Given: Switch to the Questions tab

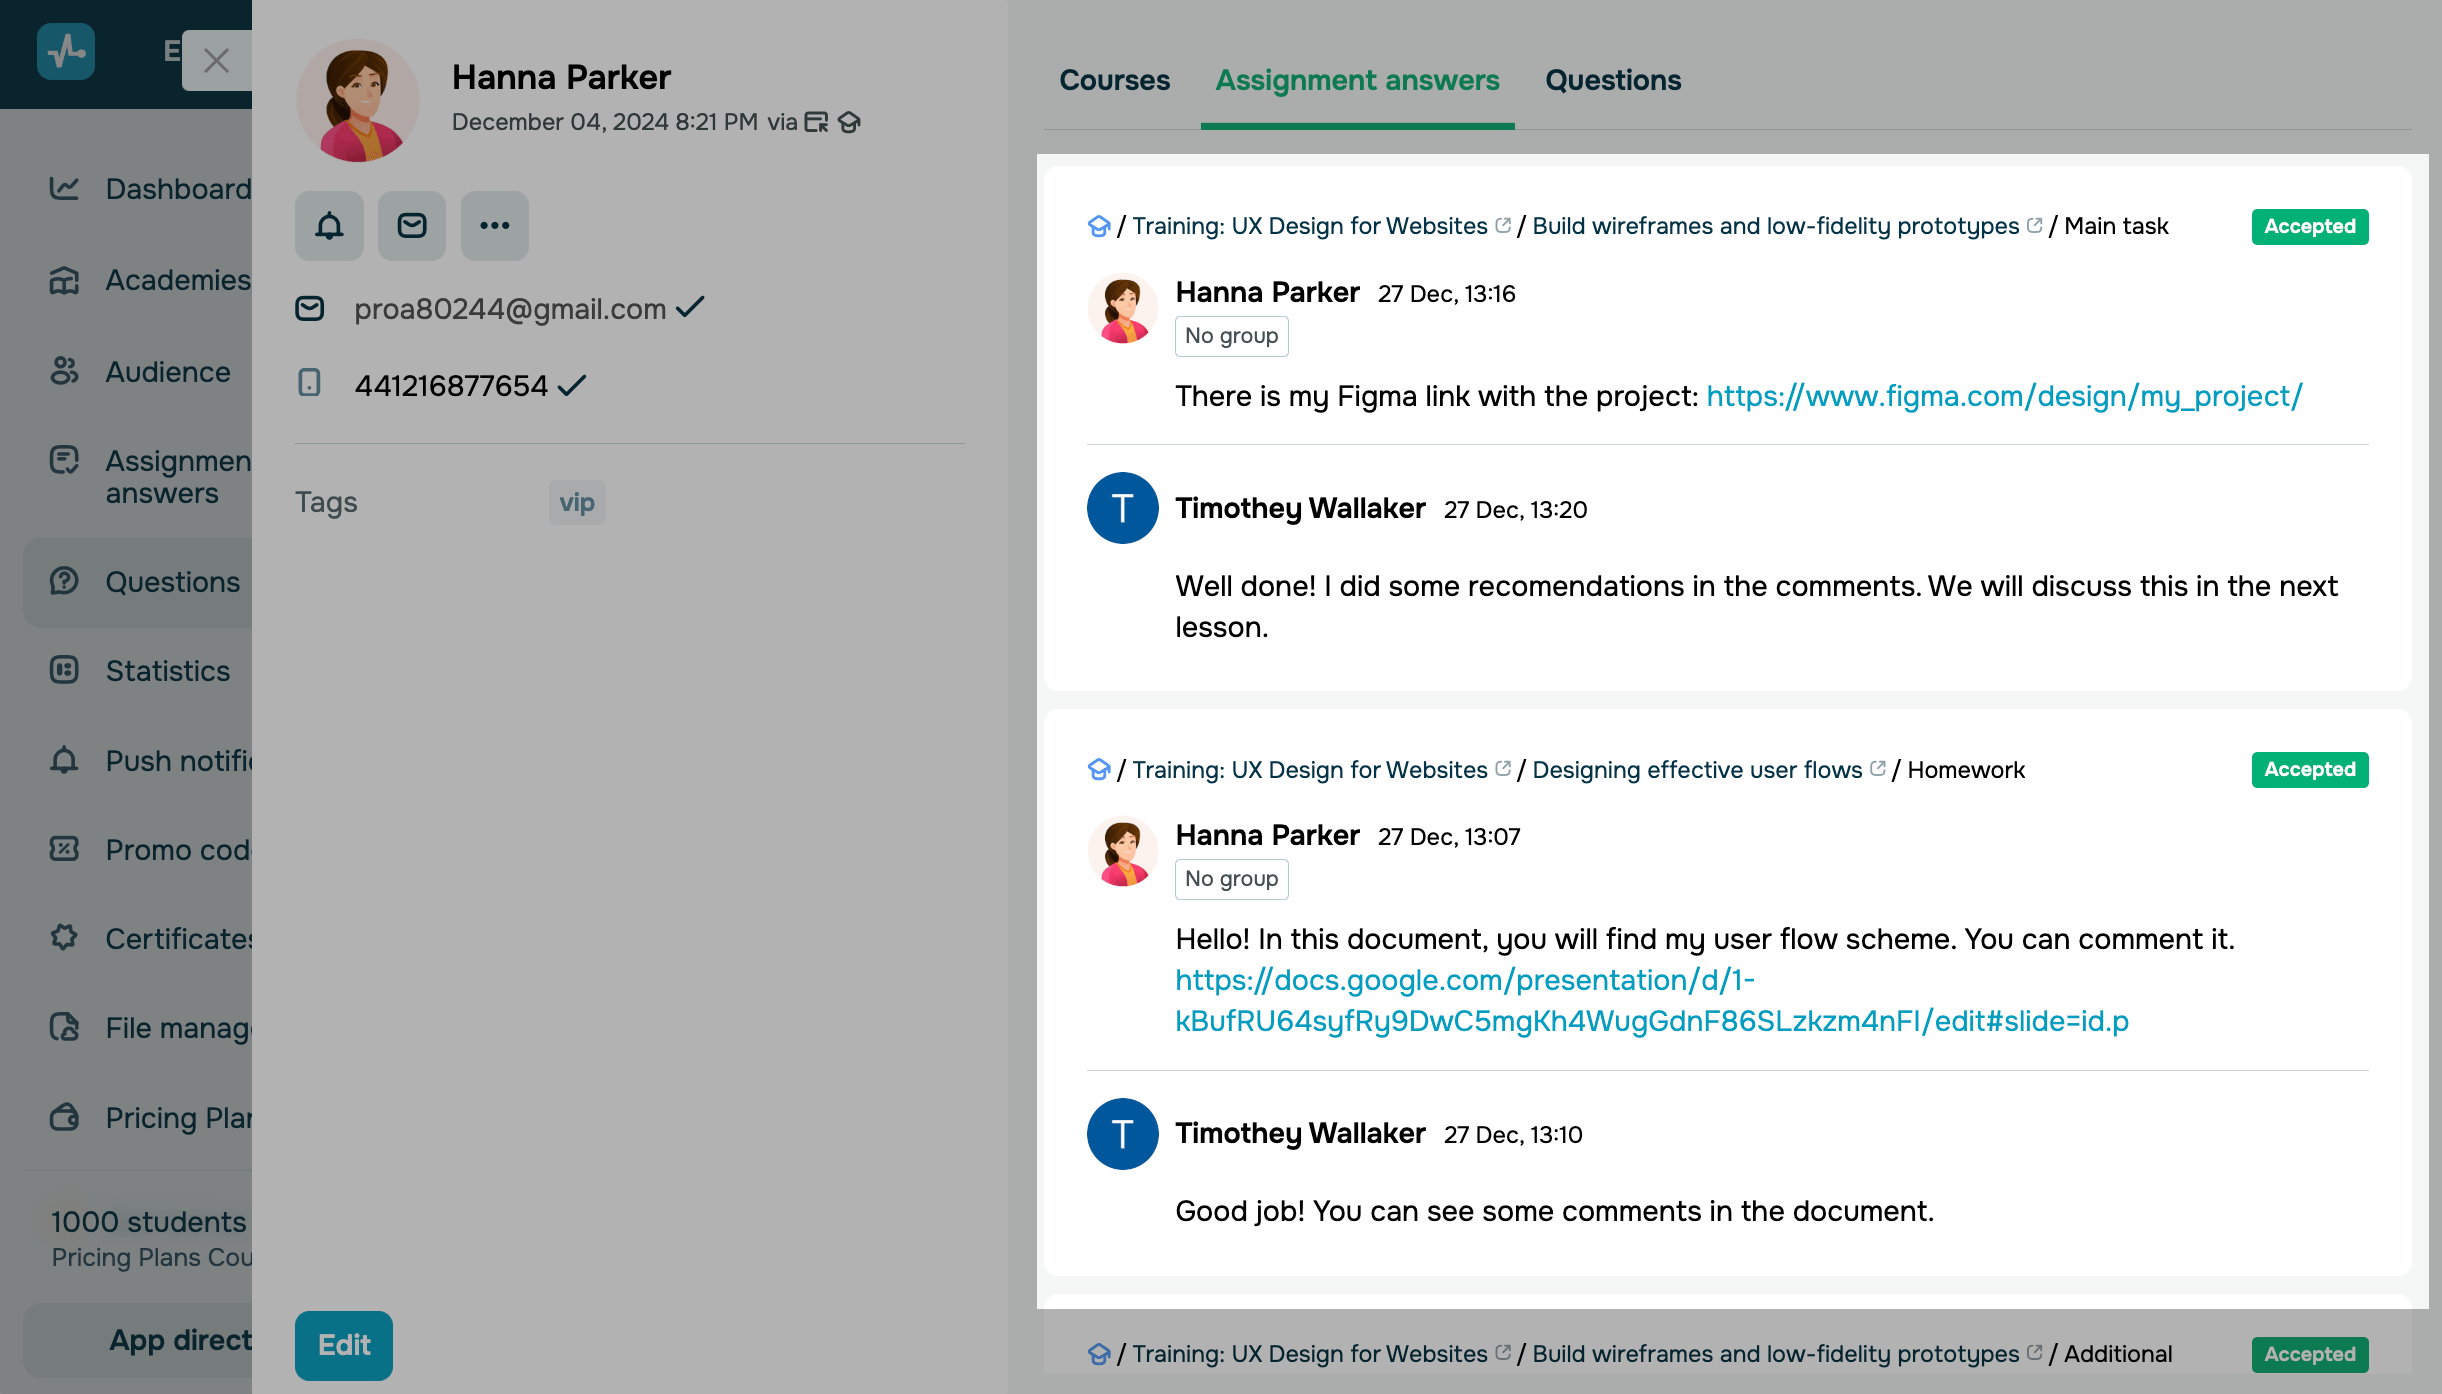Looking at the screenshot, I should [1612, 80].
